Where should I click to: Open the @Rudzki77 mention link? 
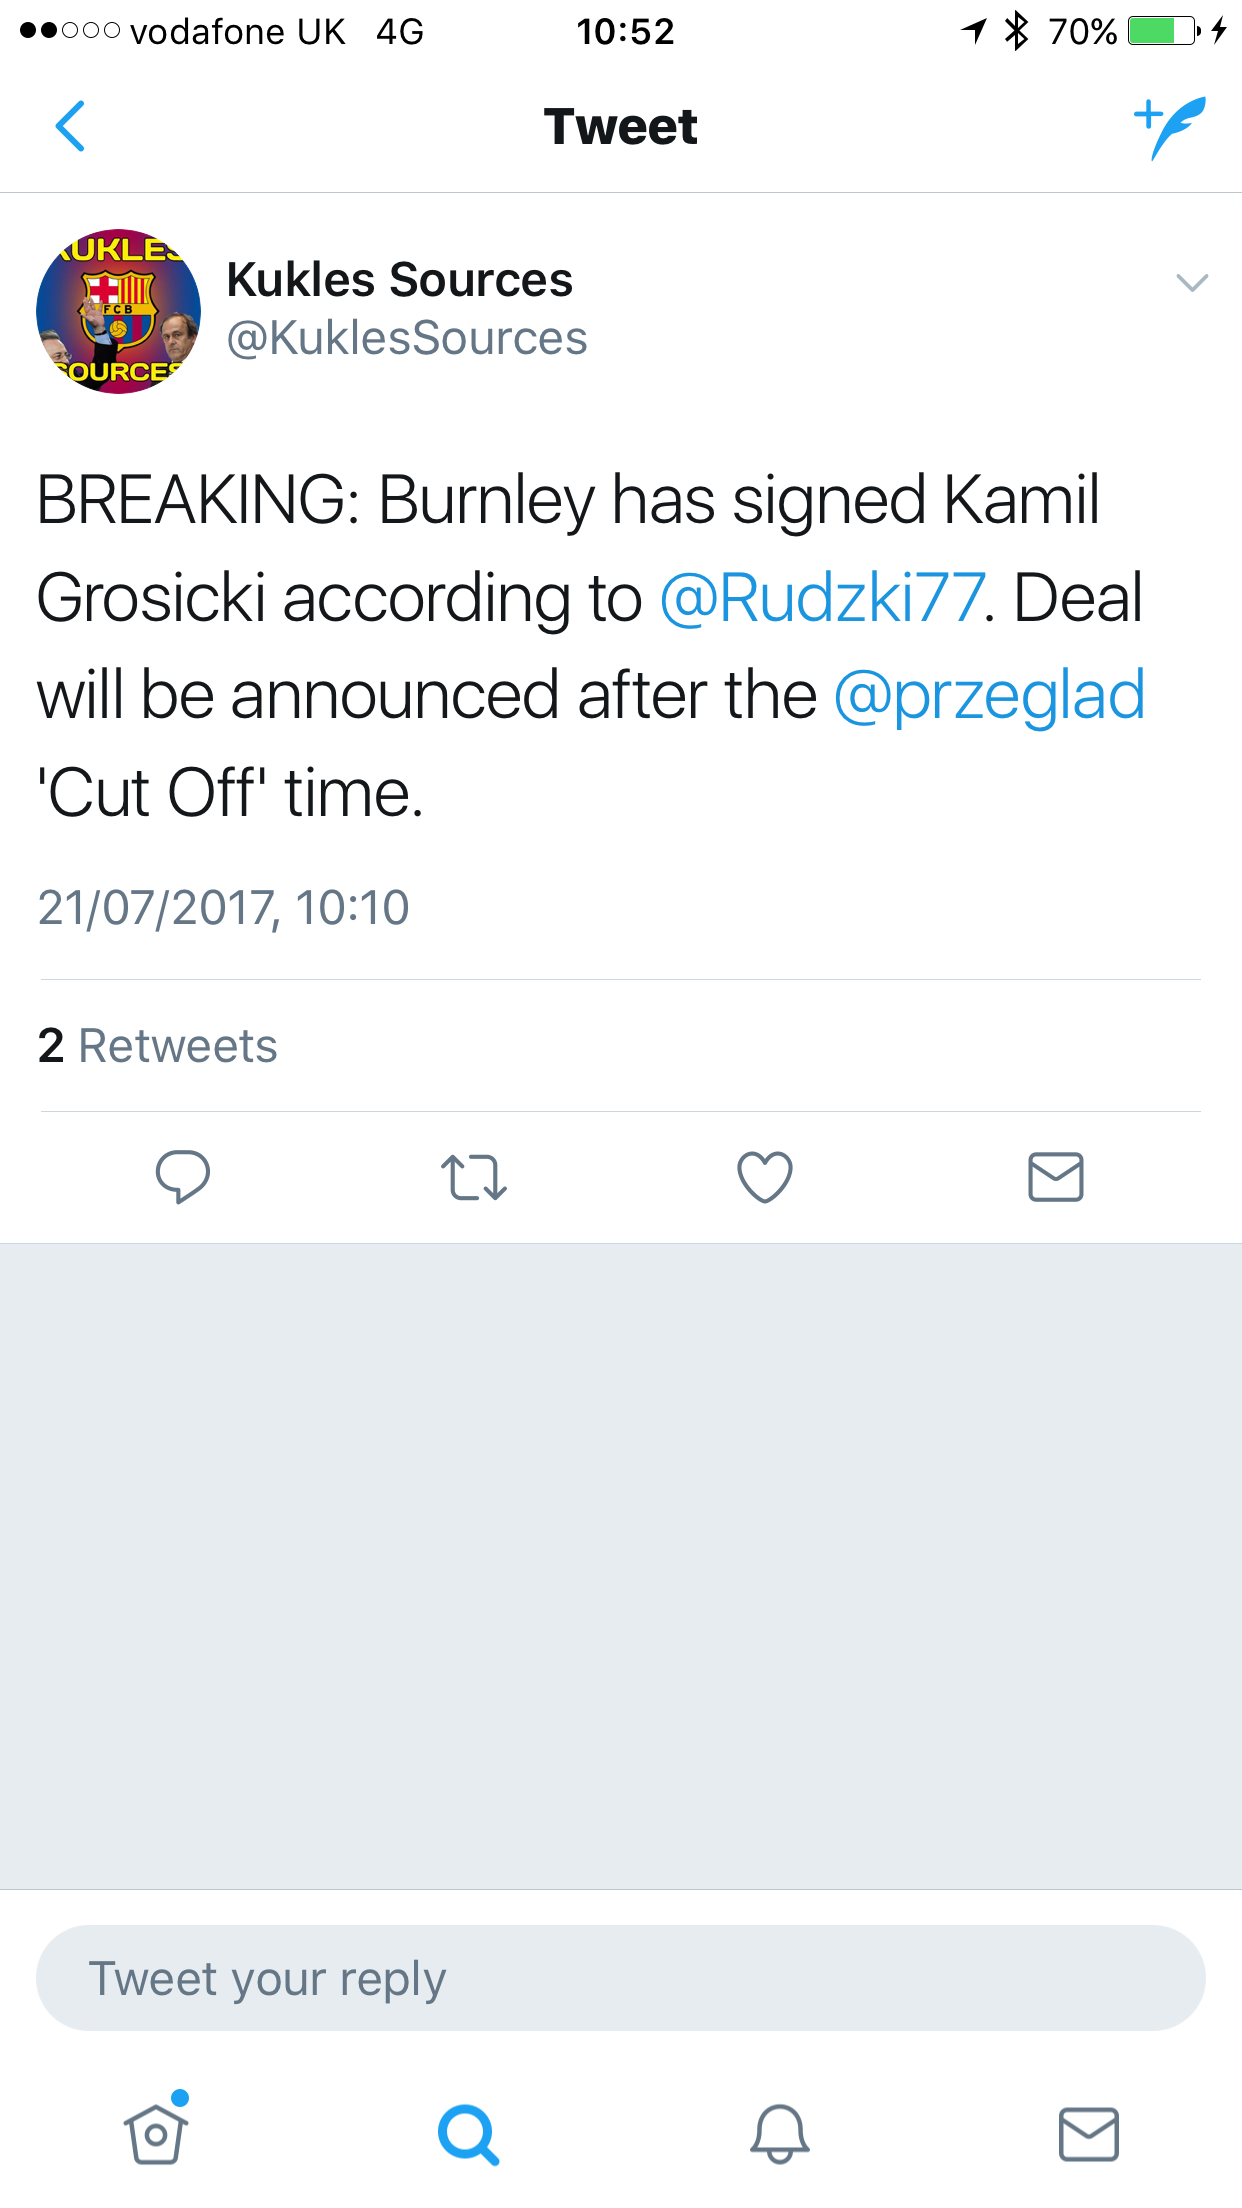pyautogui.click(x=822, y=598)
